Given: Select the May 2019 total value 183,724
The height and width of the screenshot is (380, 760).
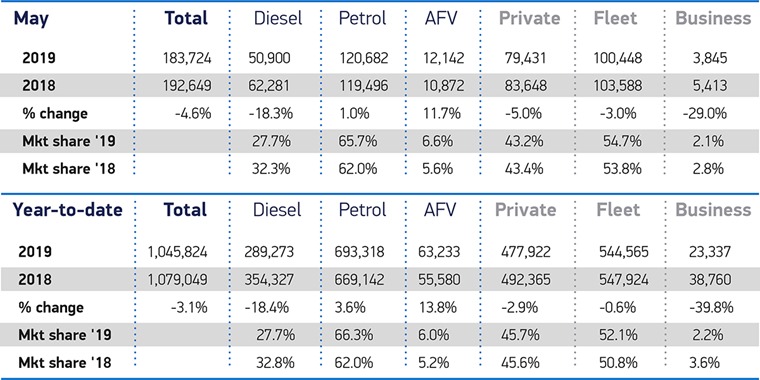Looking at the screenshot, I should (188, 58).
